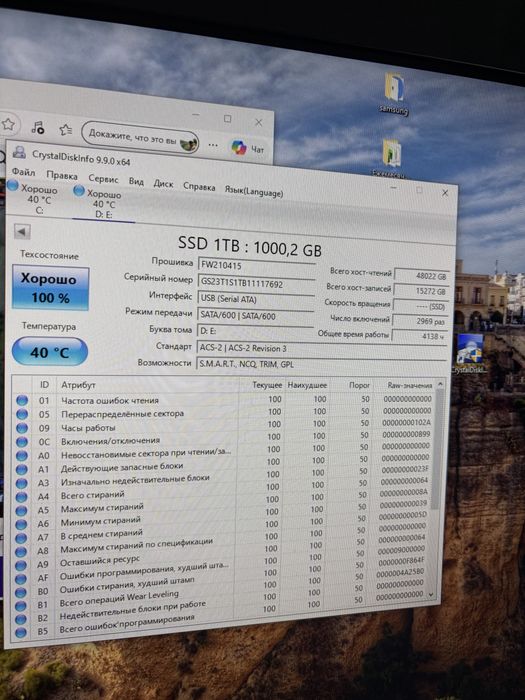Click the Режим передачи field SATA/600

255,316
